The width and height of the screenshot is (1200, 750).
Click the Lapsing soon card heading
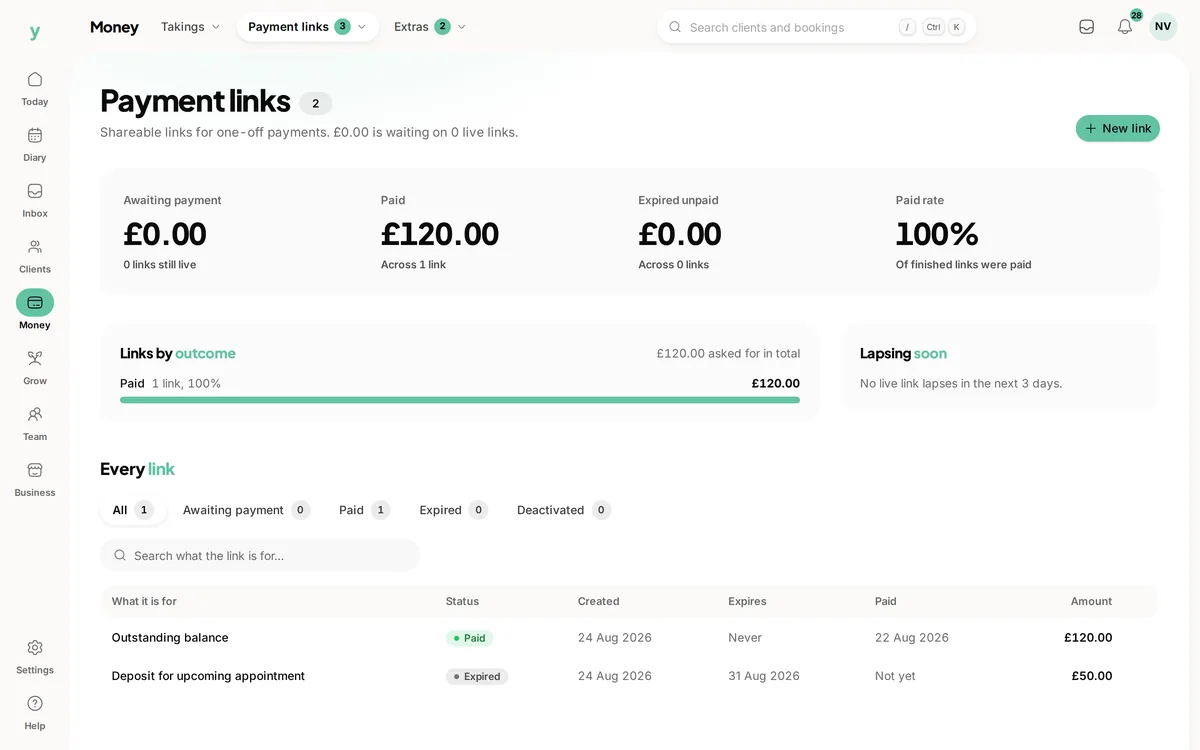pos(903,353)
